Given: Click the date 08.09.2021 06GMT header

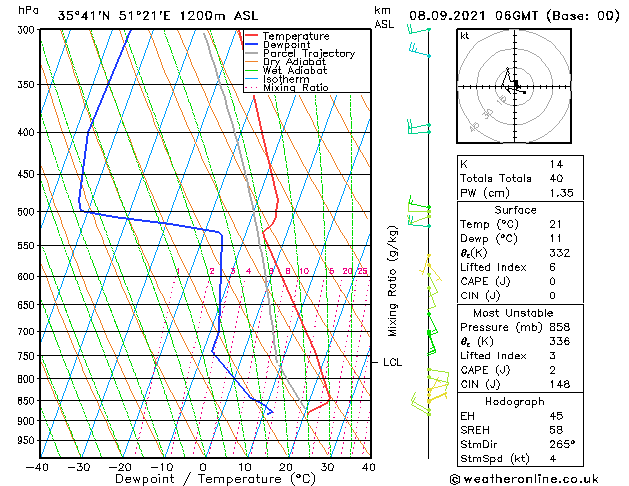Looking at the screenshot, I should [473, 16].
